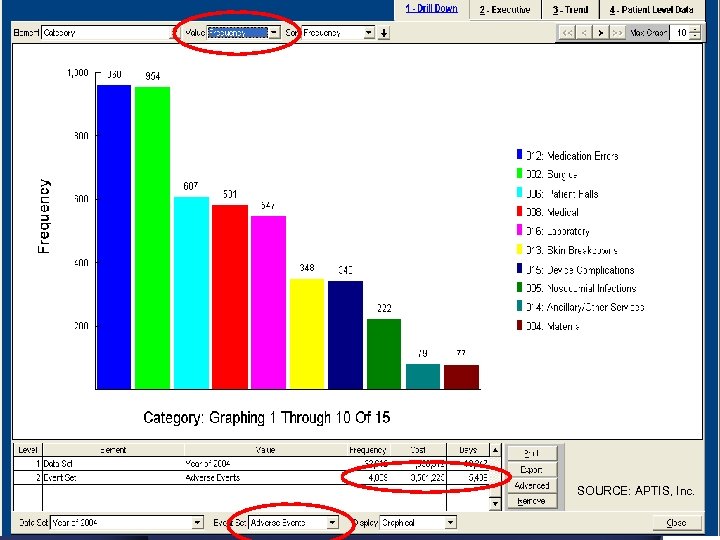Increase the Max Graph count stepper
This screenshot has width=720, height=540.
[x=695, y=29]
